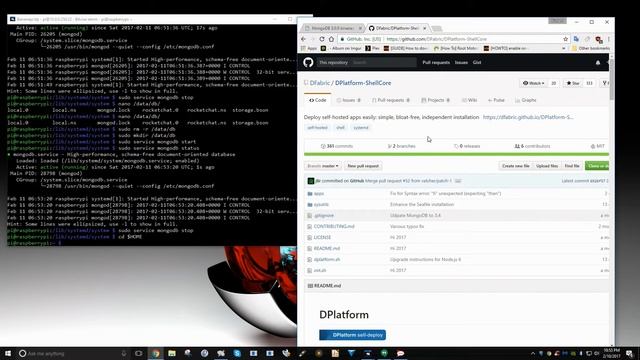Open GitHub notifications bell
This screenshot has height=360, width=640.
598,62
